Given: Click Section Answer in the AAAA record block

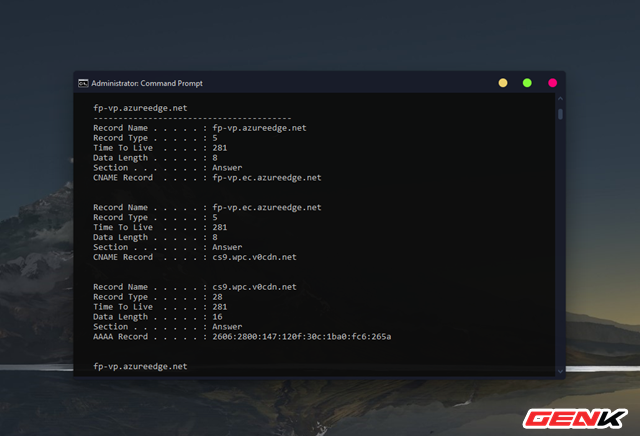Looking at the screenshot, I should click(227, 327).
